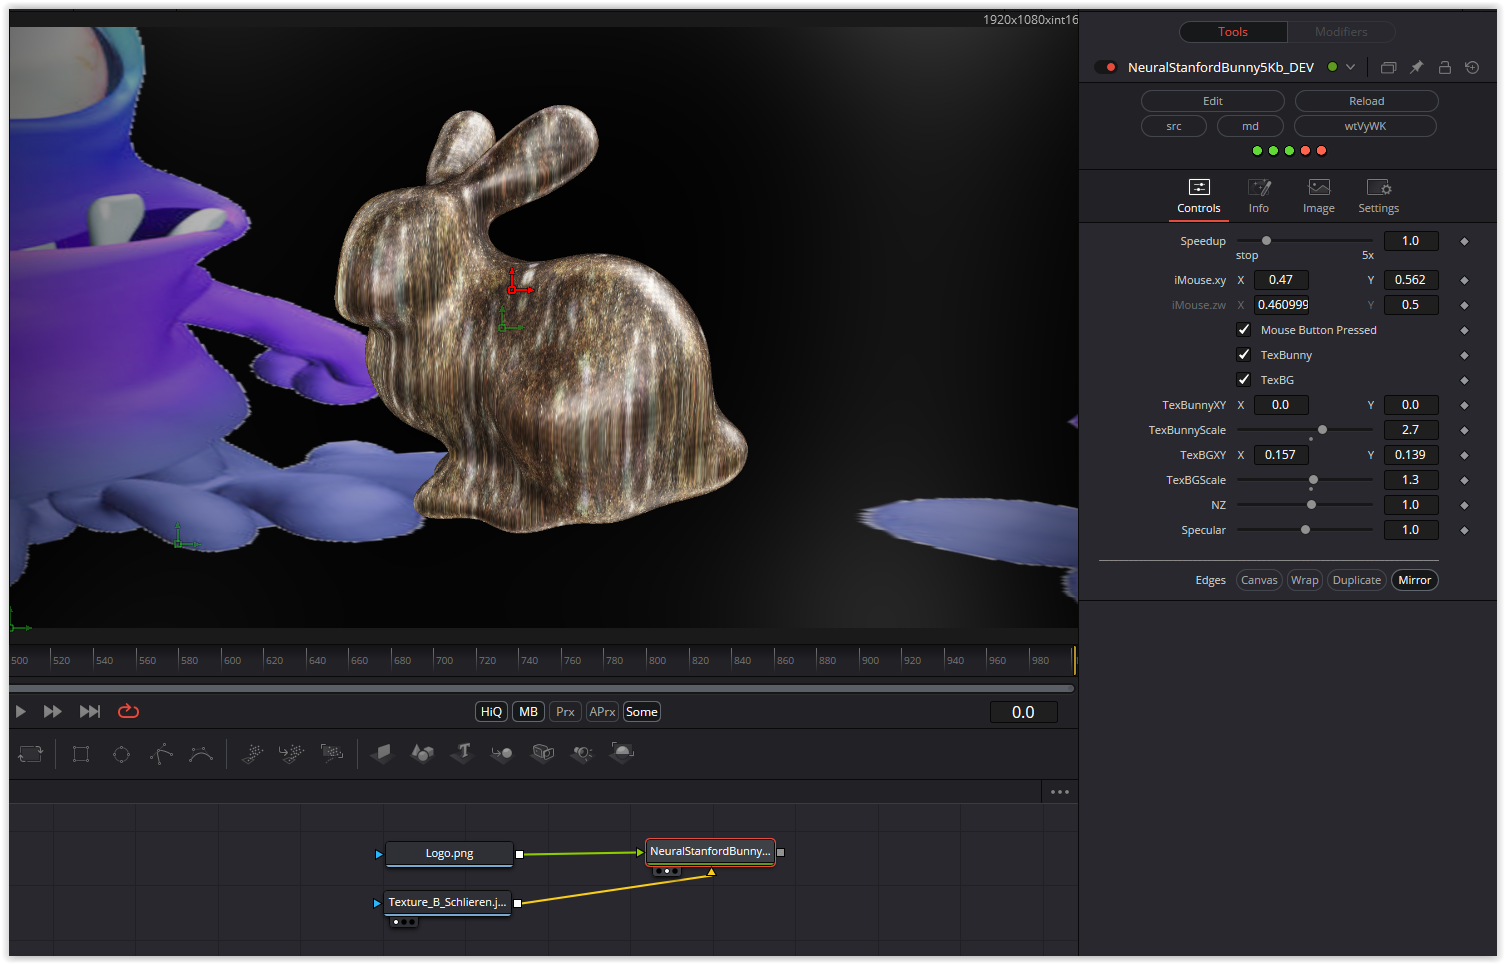The width and height of the screenshot is (1505, 964).
Task: Add a Rectangle mask tool
Action: coord(81,754)
